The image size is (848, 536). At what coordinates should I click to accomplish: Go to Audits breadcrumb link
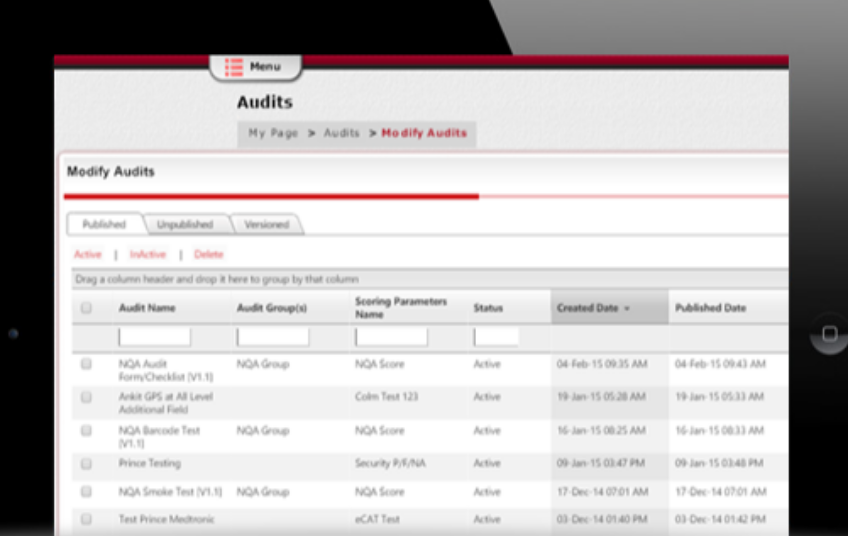coord(342,133)
